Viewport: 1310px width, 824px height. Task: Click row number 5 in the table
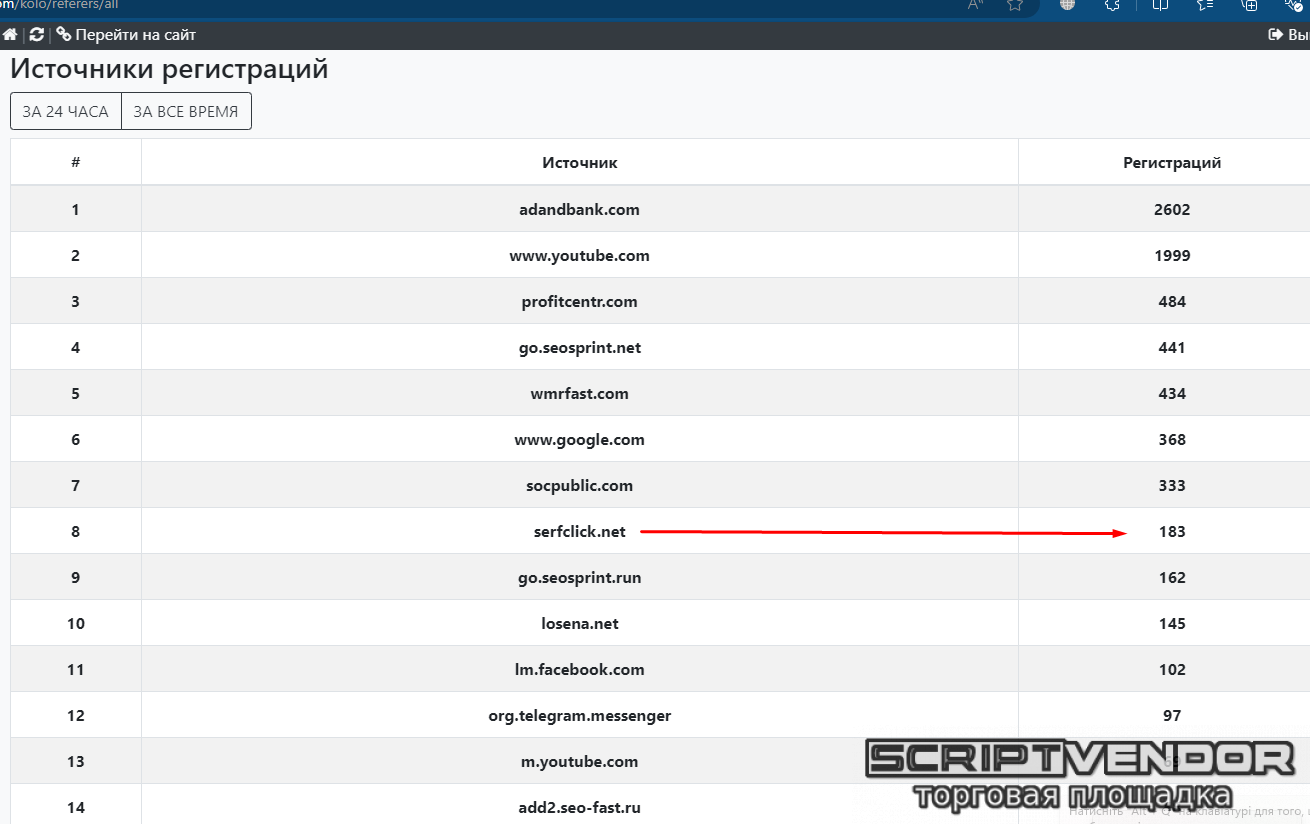click(x=76, y=394)
